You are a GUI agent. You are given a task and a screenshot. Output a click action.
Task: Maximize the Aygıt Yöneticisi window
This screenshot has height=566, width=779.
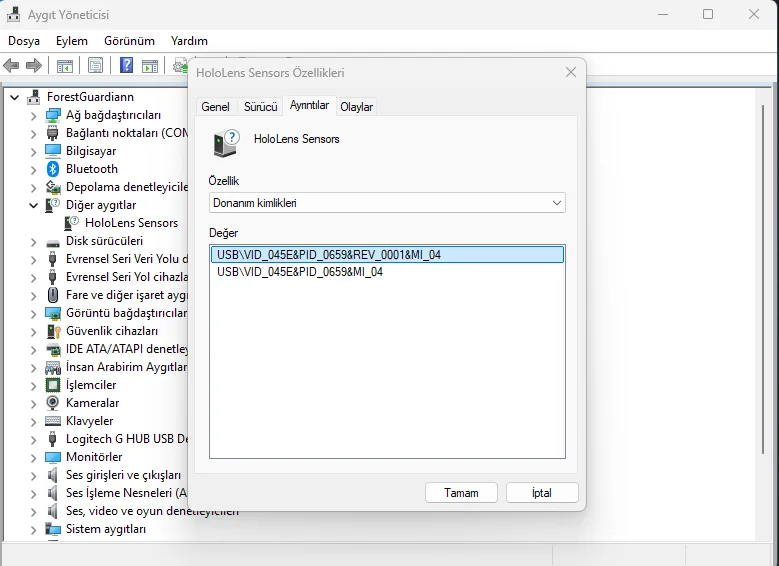(708, 14)
